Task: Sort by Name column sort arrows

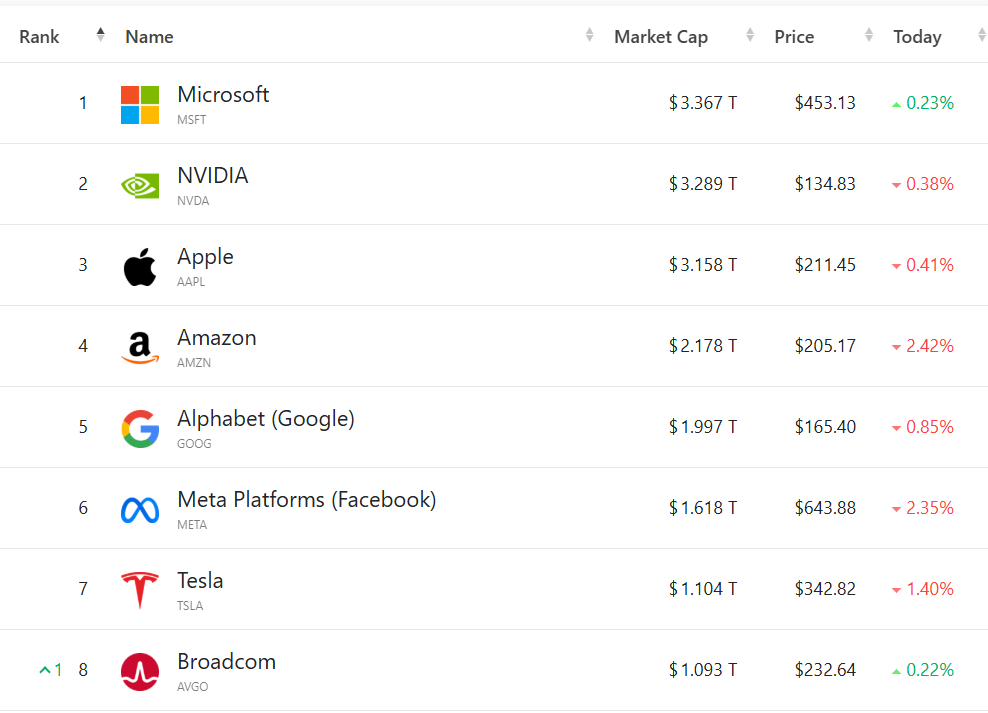Action: click(589, 36)
